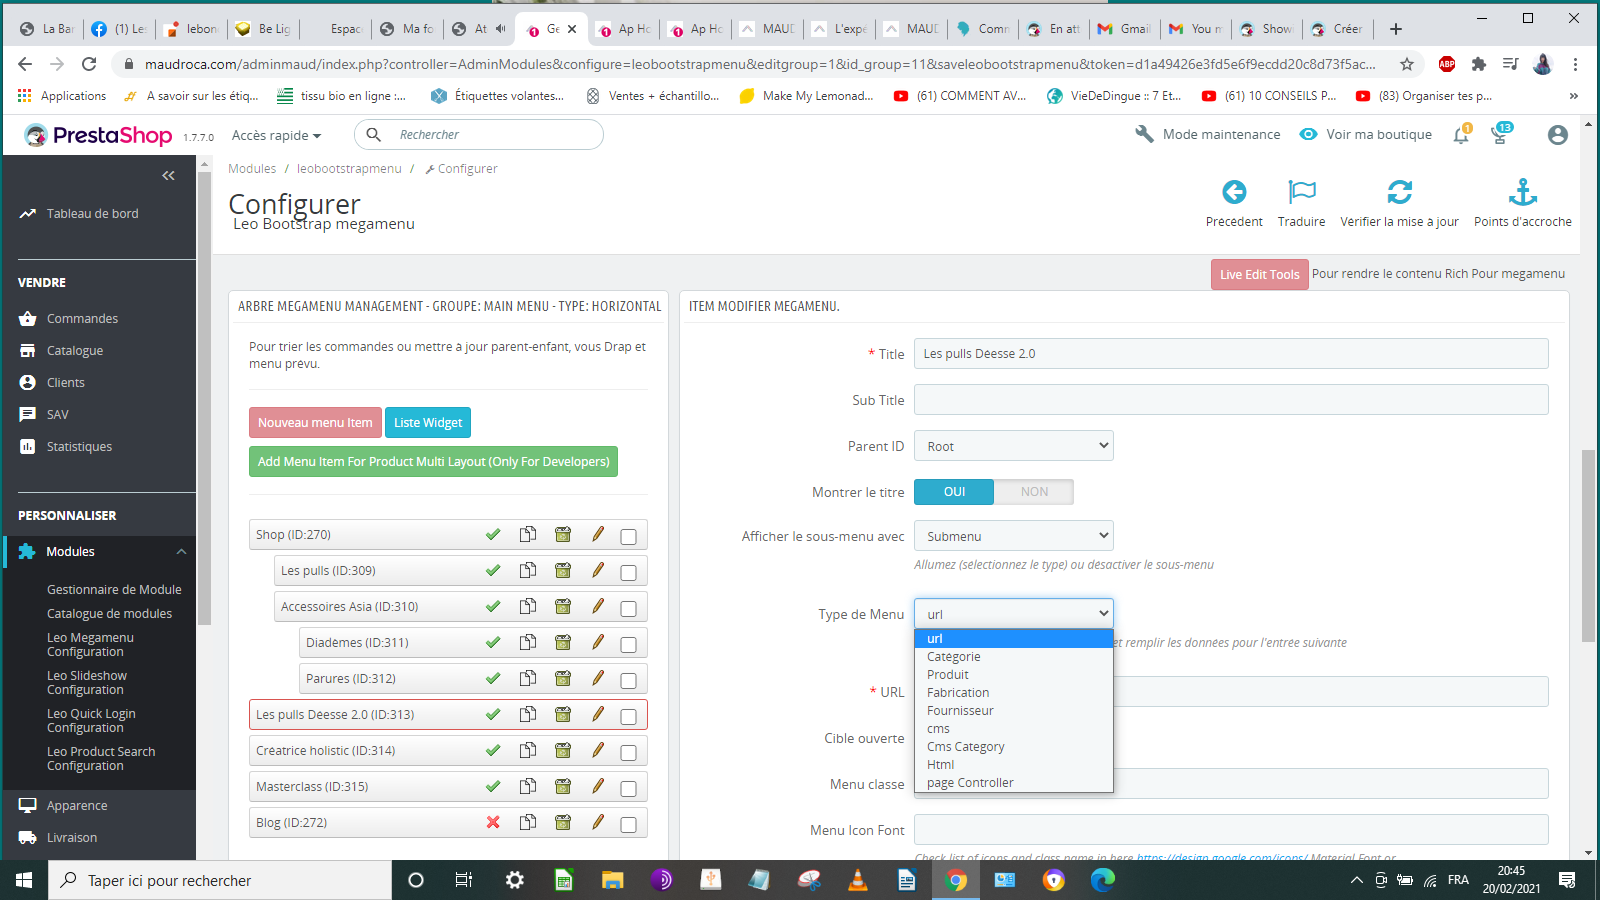Click the Nouveau menu Item button
Image resolution: width=1600 pixels, height=900 pixels.
point(315,423)
